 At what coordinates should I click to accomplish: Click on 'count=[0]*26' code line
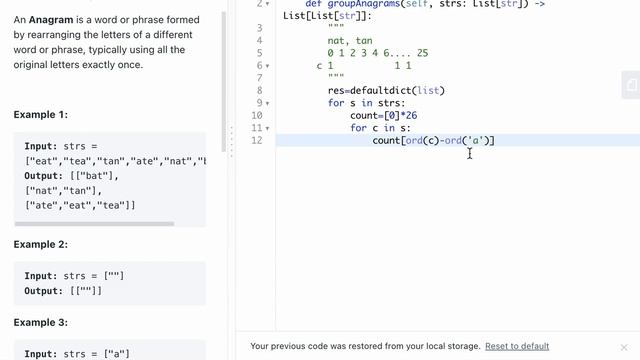click(x=384, y=116)
